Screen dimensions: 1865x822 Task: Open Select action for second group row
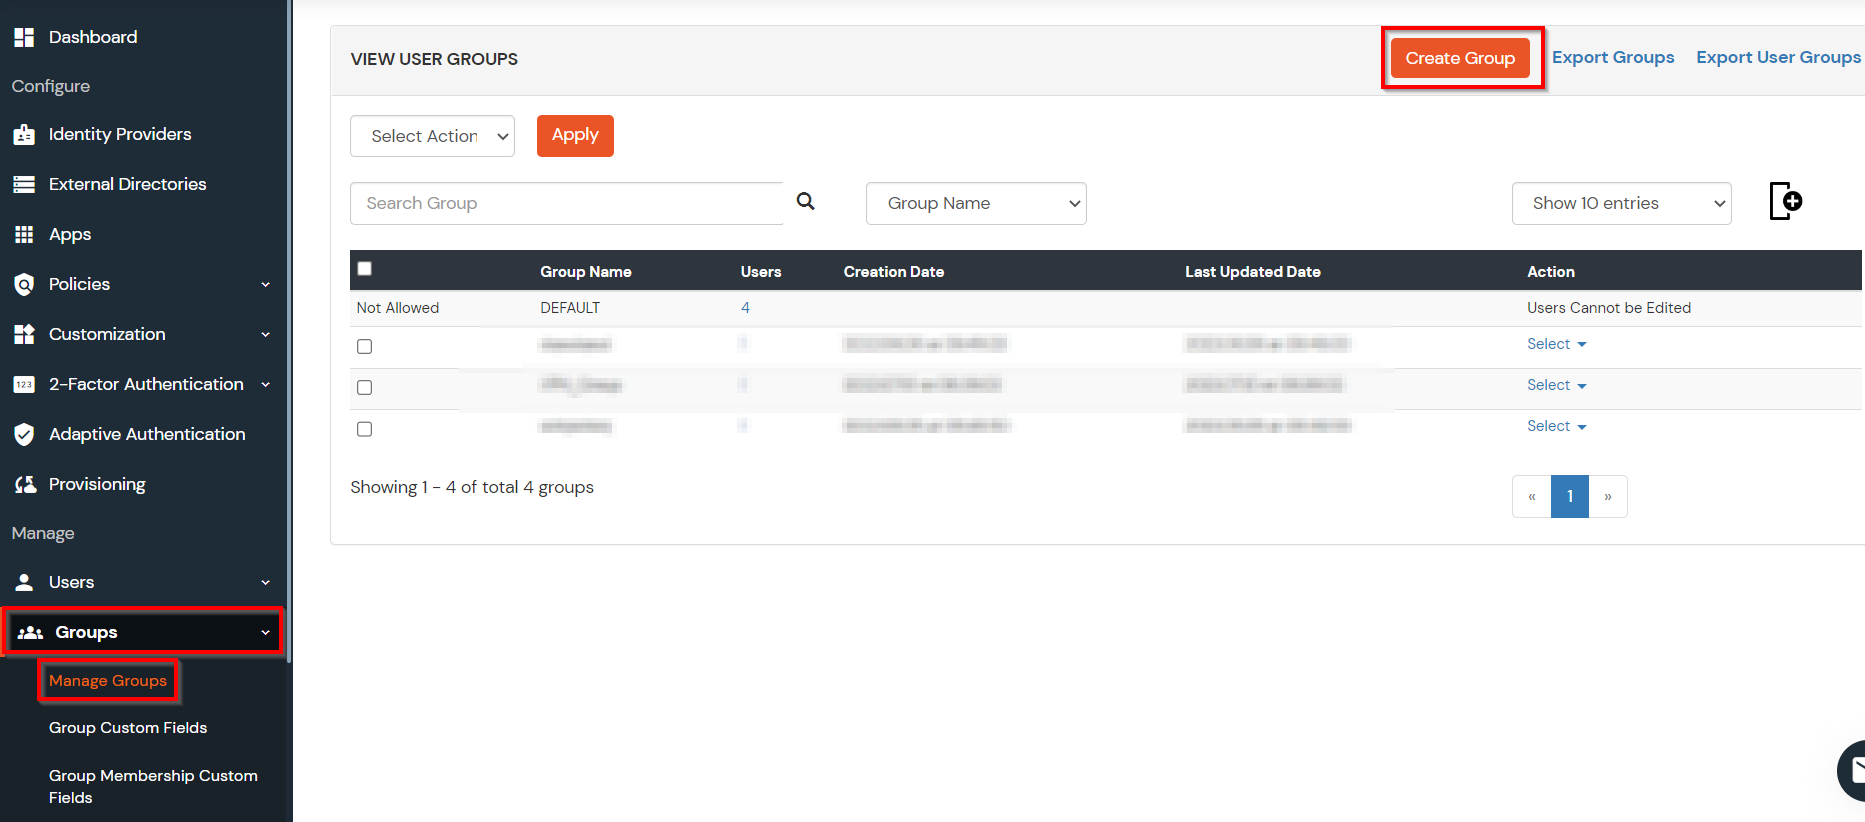1556,385
